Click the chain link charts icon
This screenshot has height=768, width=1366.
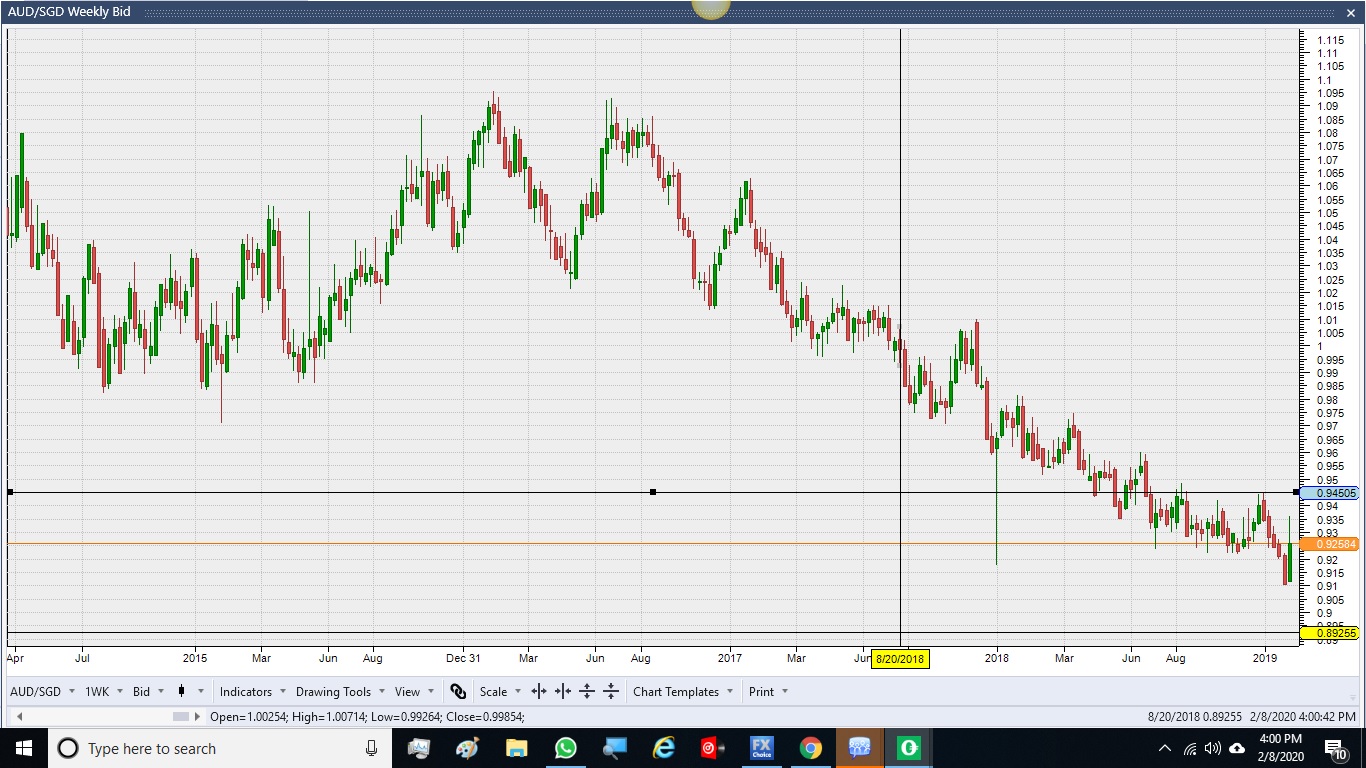(x=458, y=691)
